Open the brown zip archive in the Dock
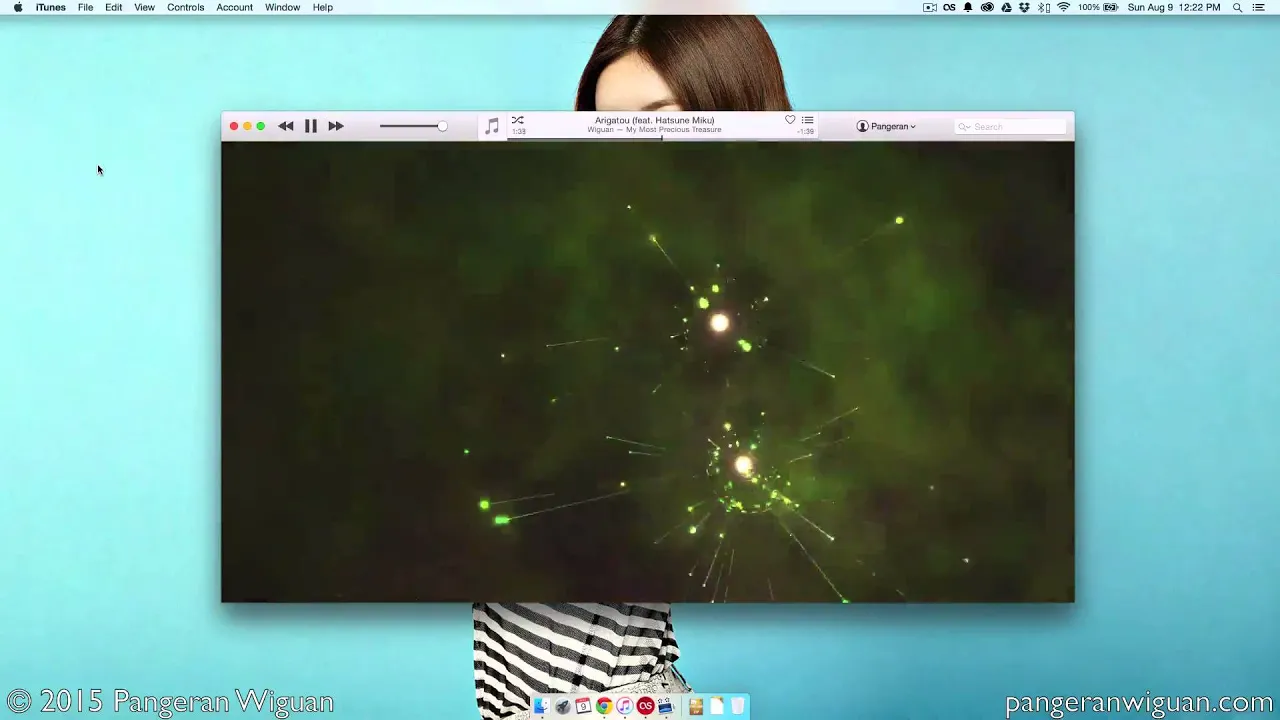 [x=696, y=706]
